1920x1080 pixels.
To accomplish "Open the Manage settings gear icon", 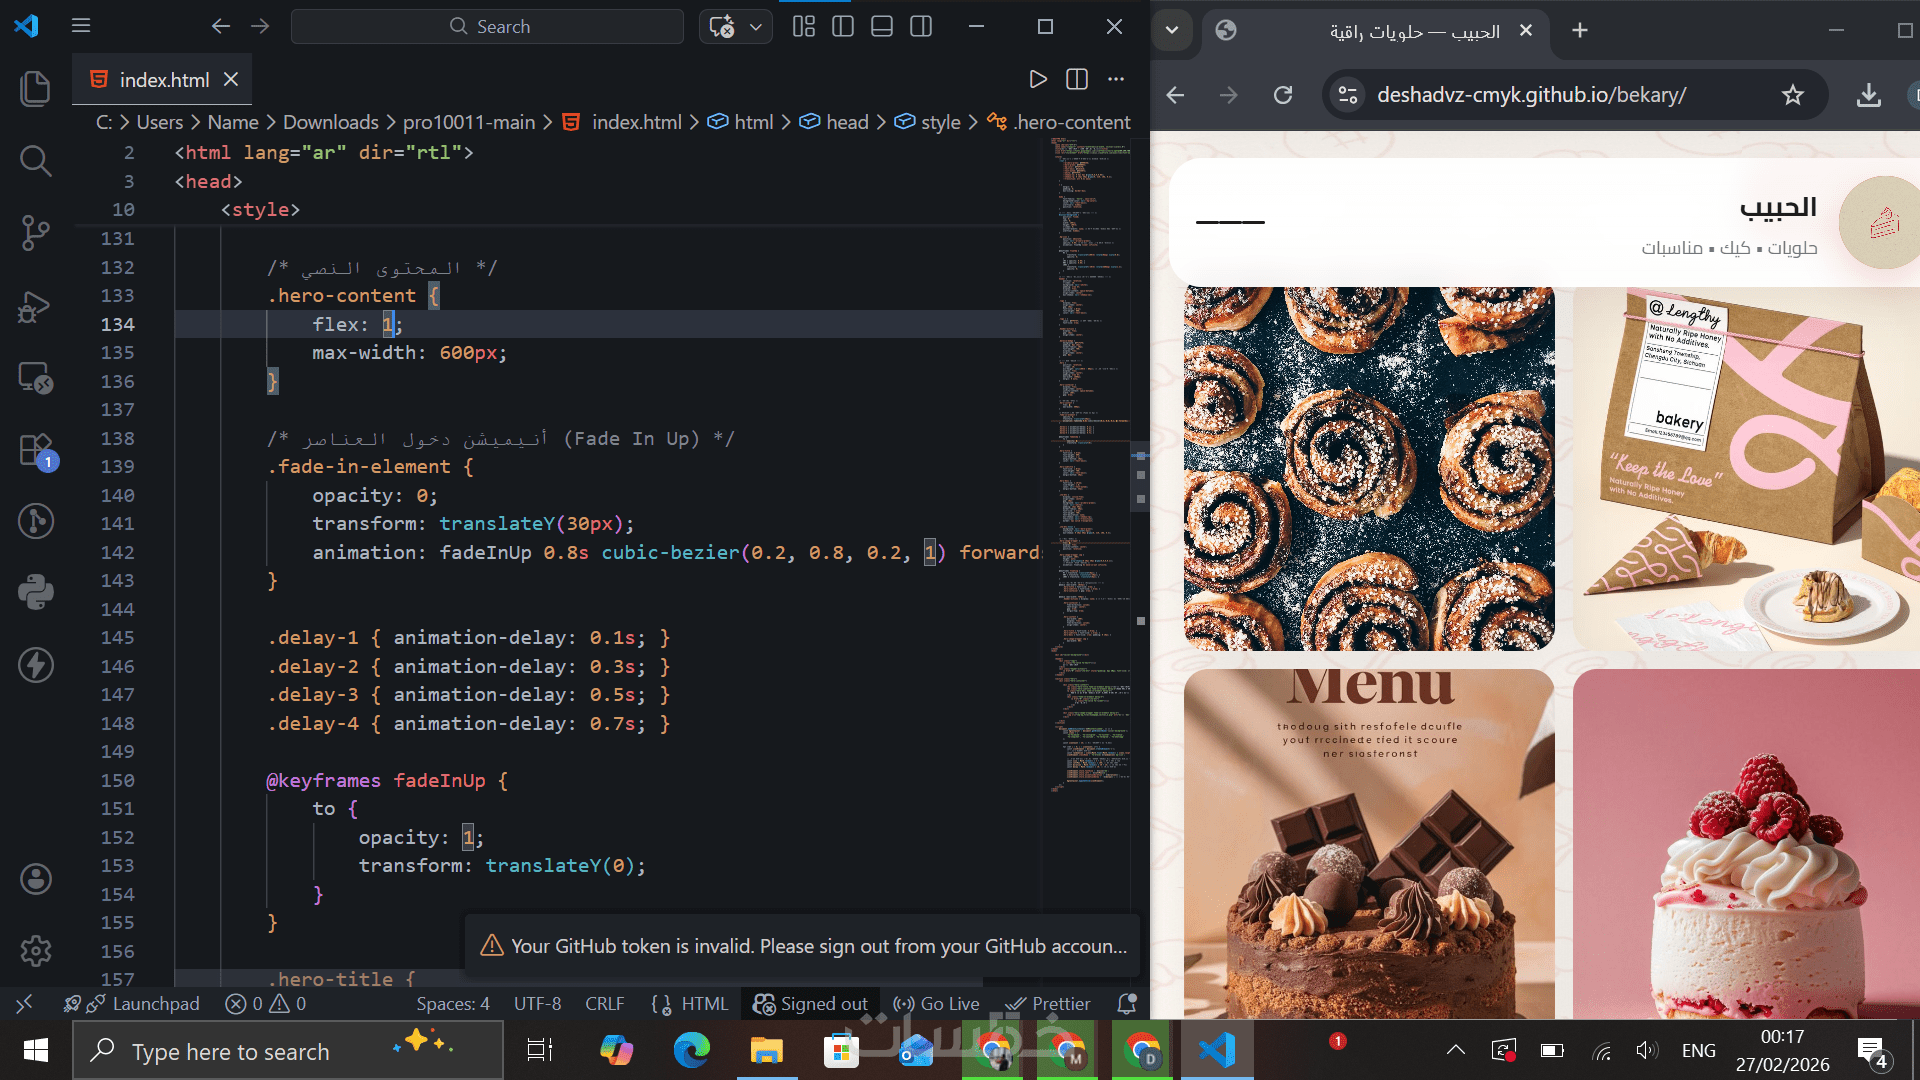I will [35, 950].
